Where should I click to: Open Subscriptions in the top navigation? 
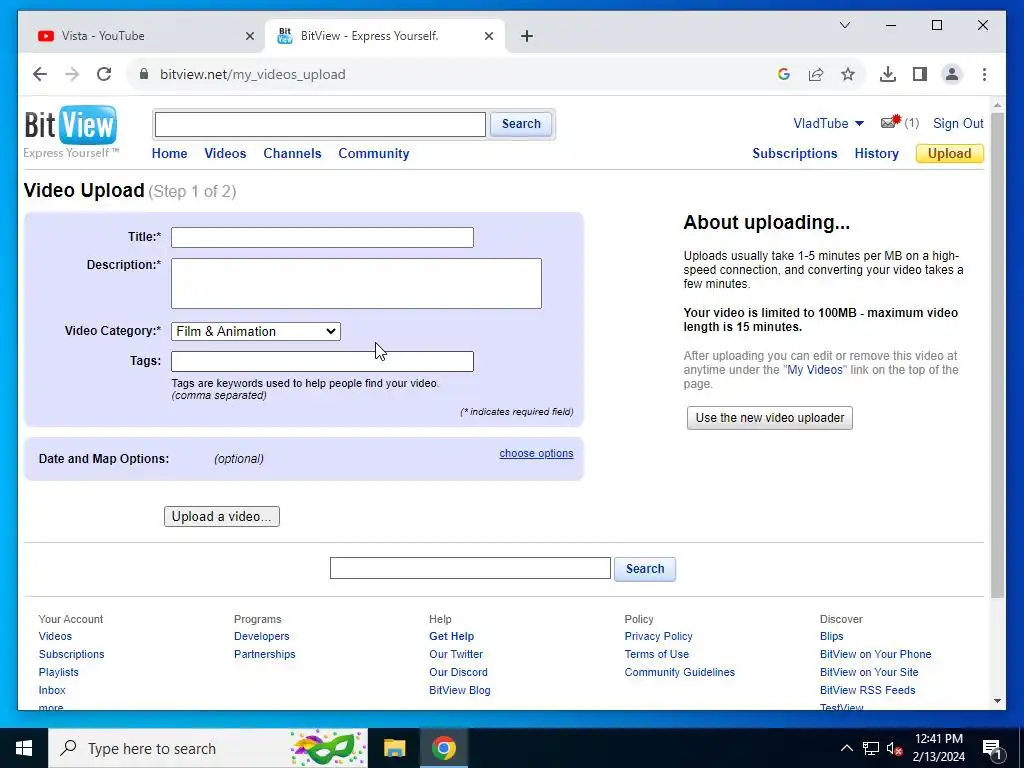[x=794, y=153]
